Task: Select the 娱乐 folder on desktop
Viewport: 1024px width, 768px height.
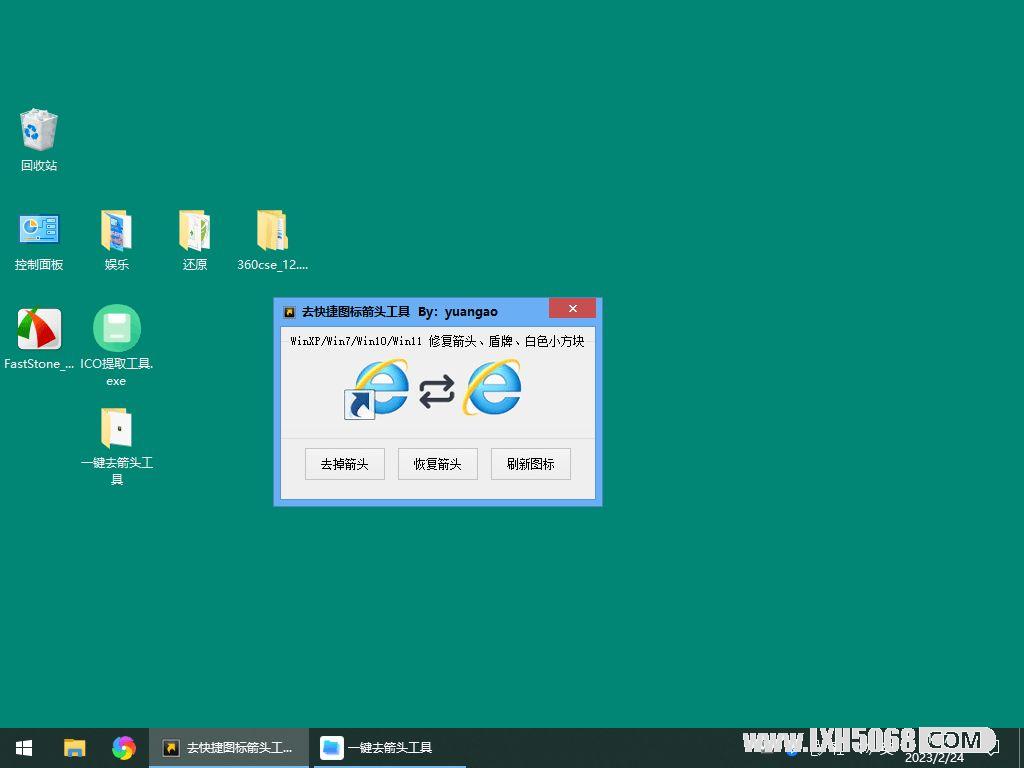Action: click(x=116, y=240)
